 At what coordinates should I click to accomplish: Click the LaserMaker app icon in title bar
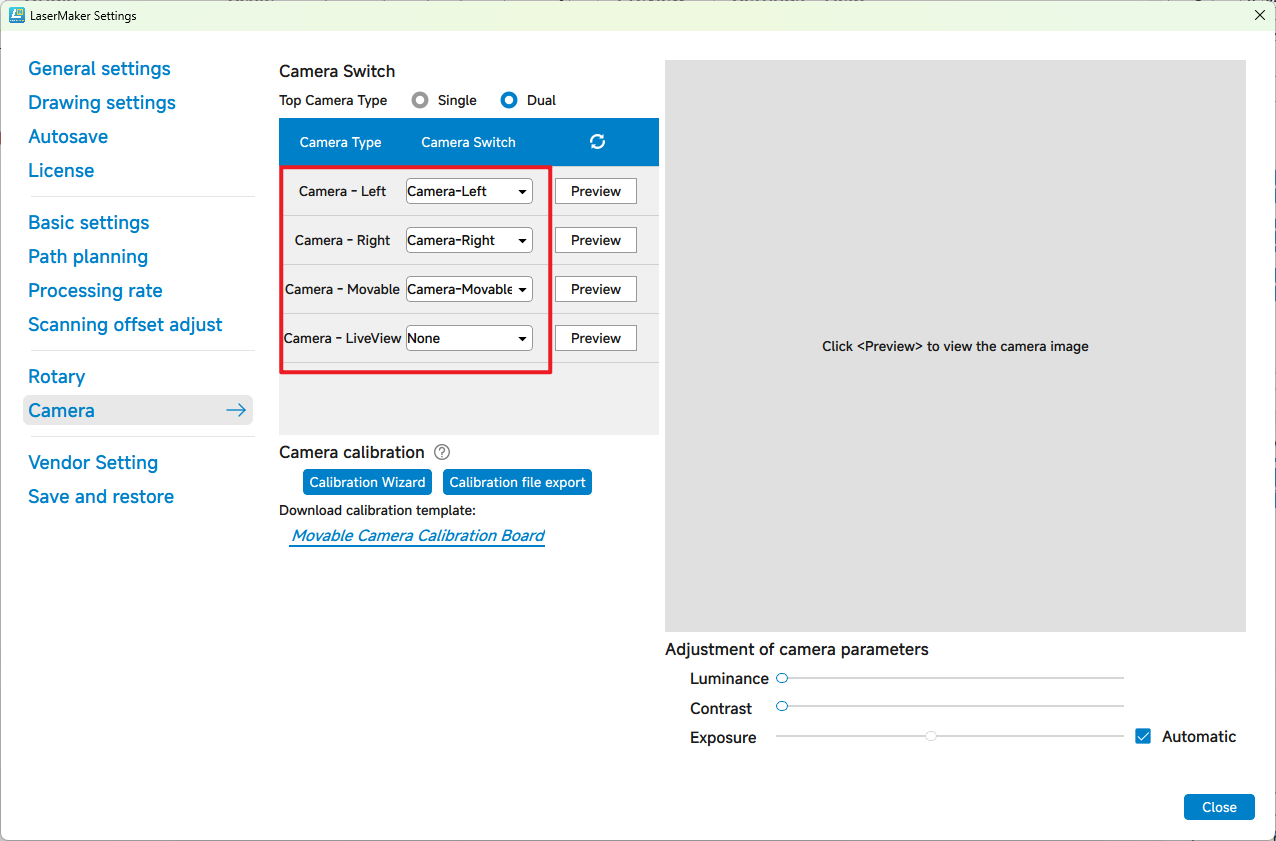[x=17, y=15]
